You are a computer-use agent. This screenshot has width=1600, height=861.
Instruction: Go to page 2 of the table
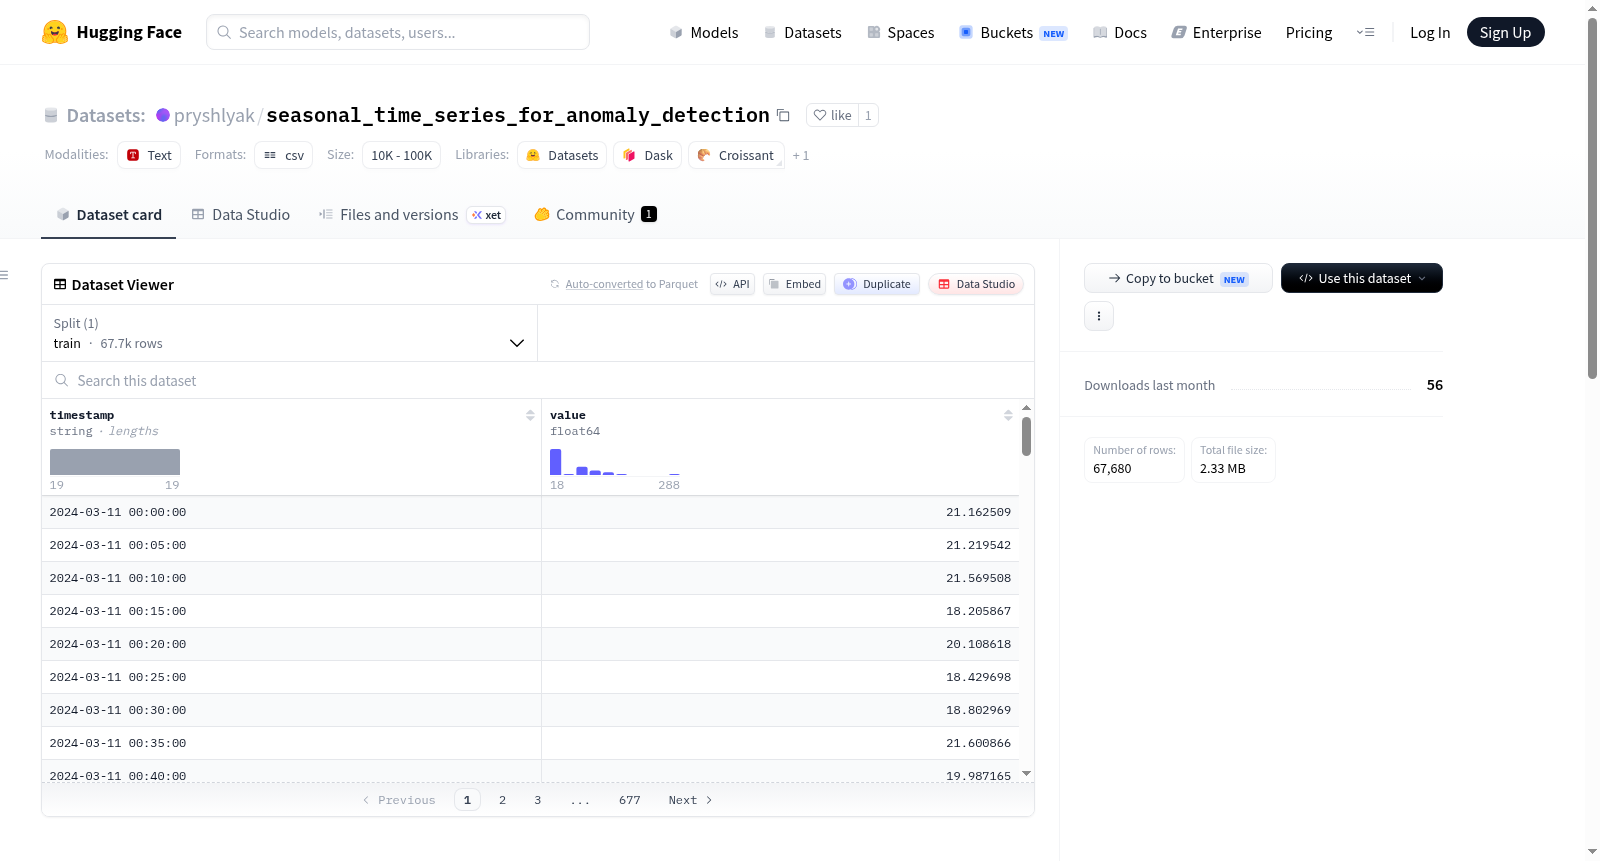tap(502, 800)
